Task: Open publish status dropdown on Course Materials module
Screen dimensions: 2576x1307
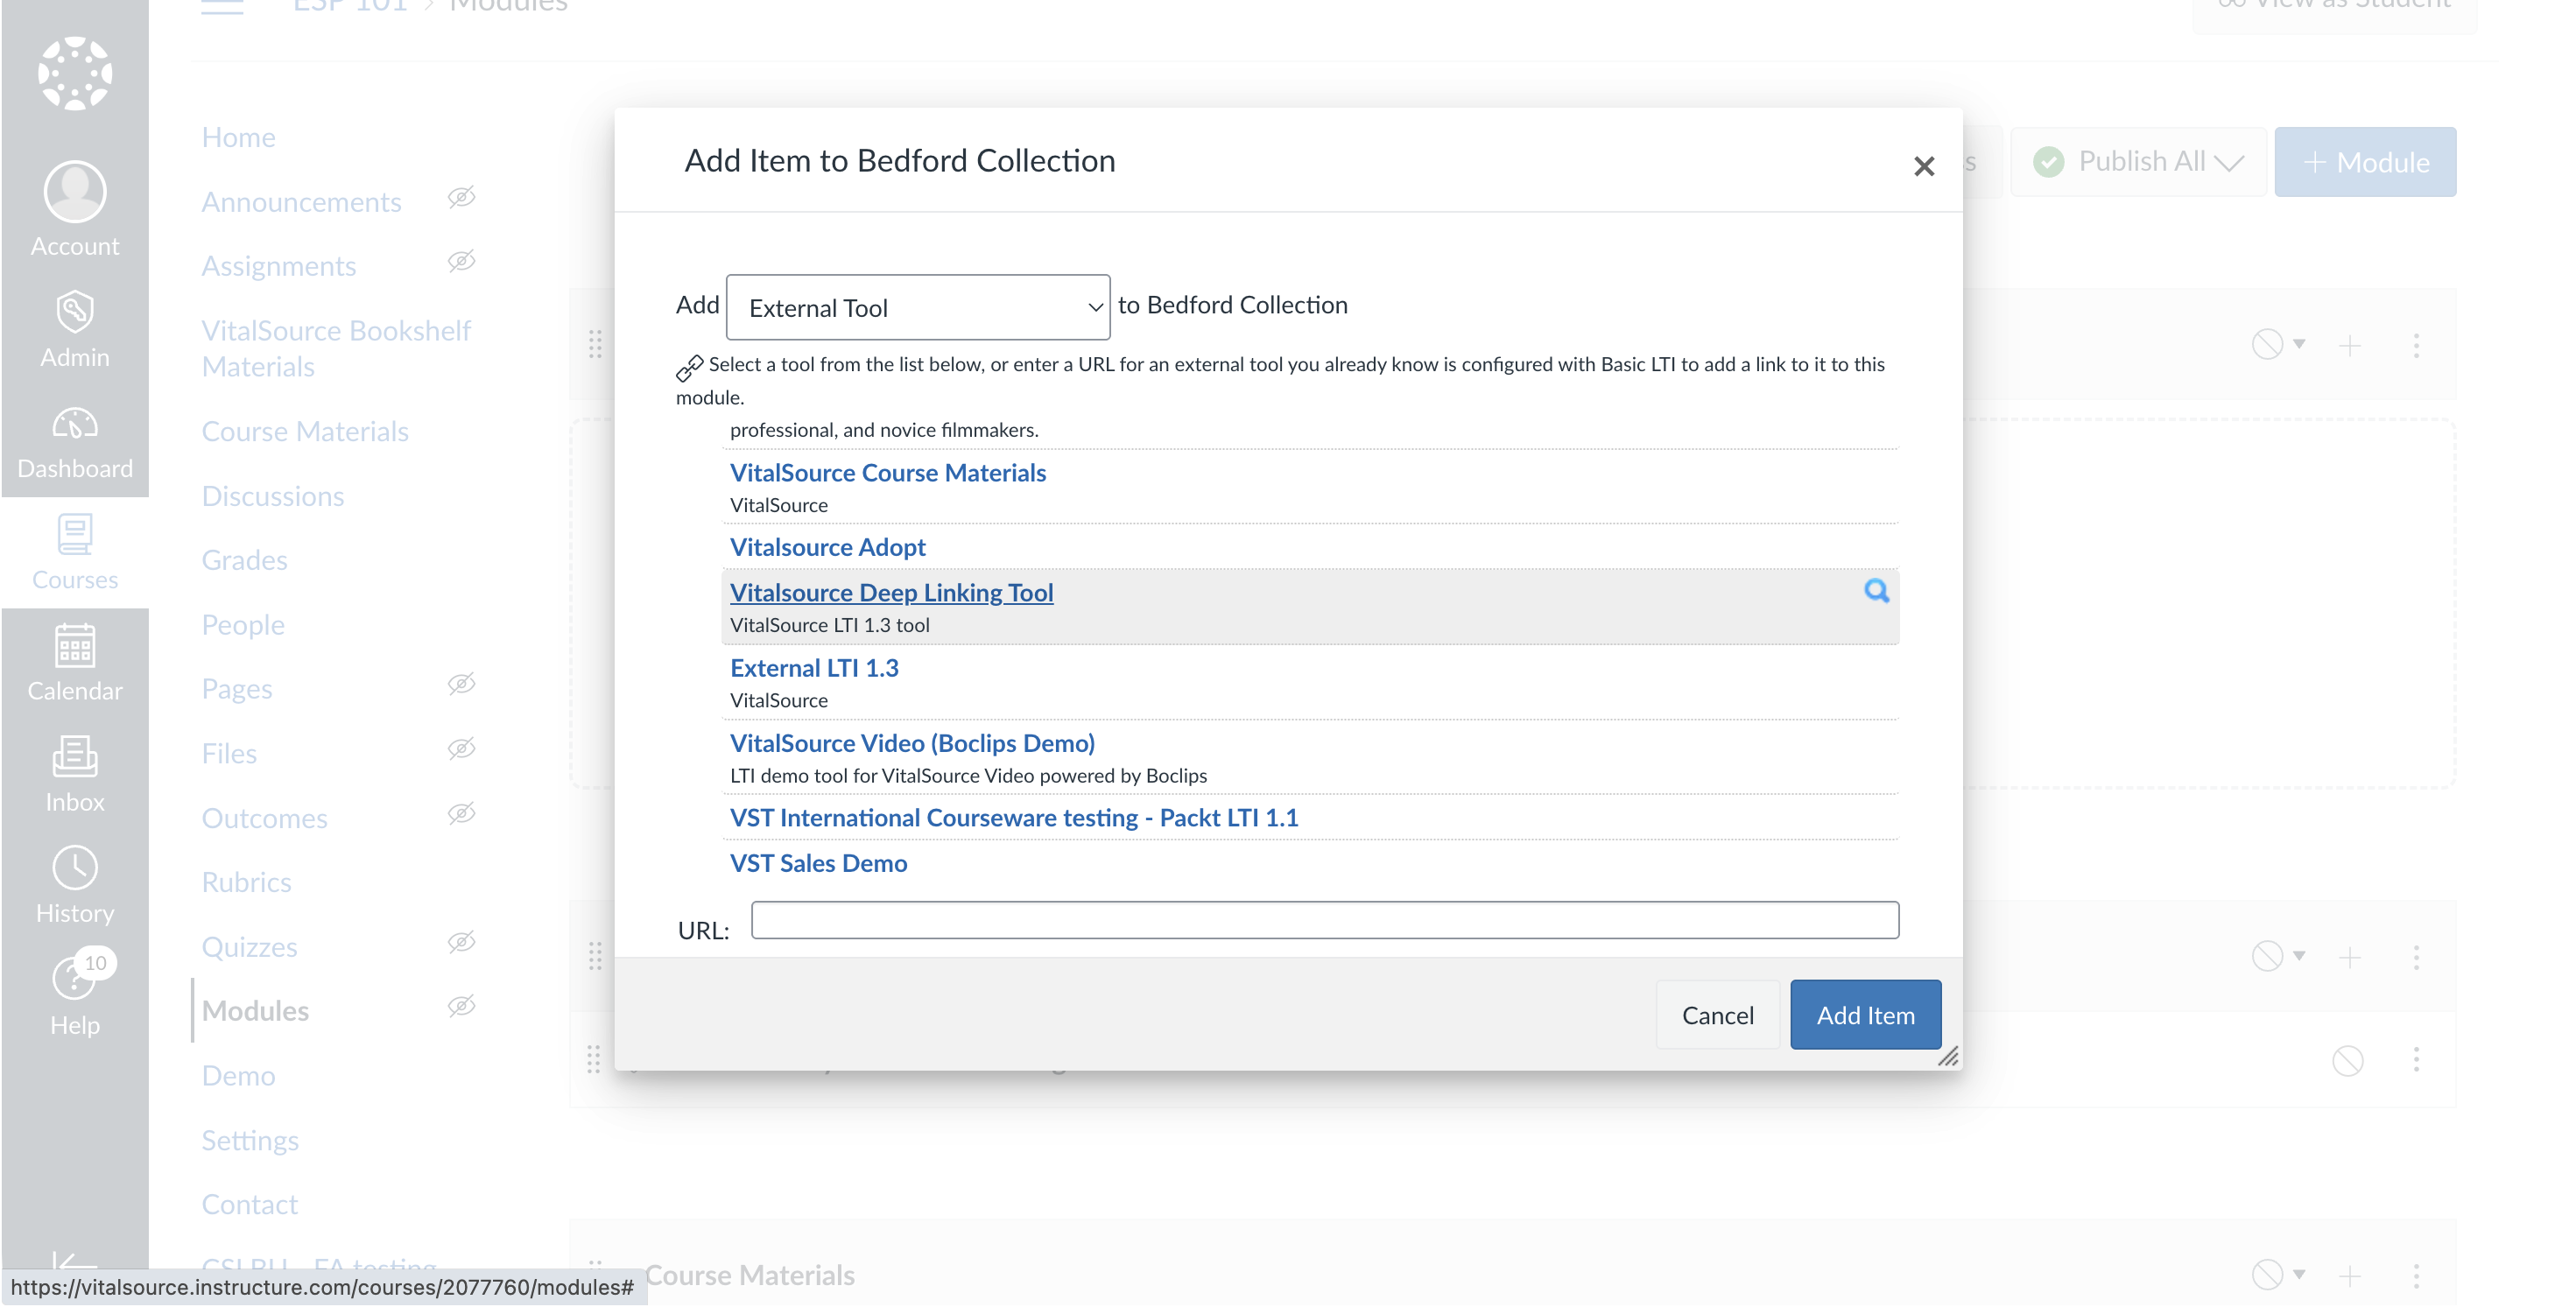Action: coord(2278,1275)
